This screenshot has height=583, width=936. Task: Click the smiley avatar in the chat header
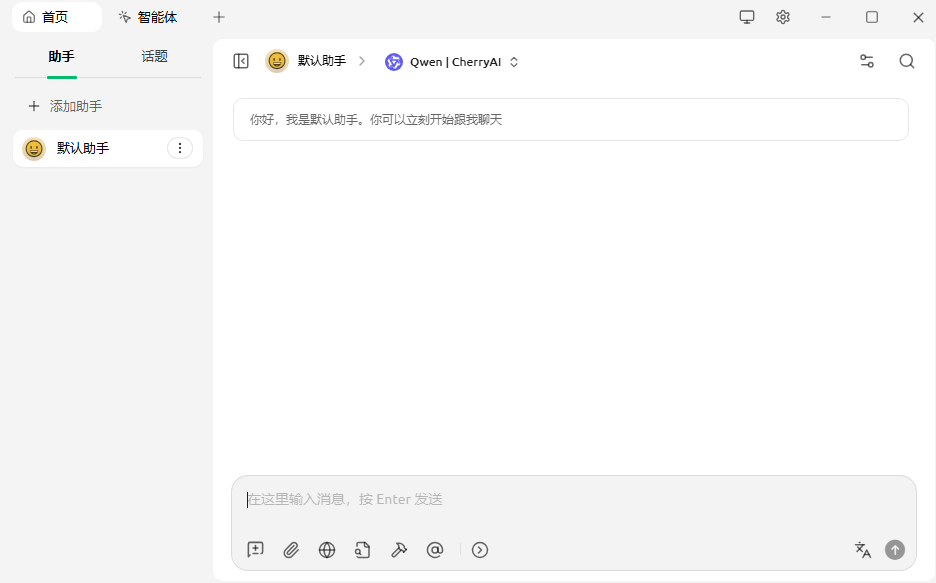[x=277, y=61]
